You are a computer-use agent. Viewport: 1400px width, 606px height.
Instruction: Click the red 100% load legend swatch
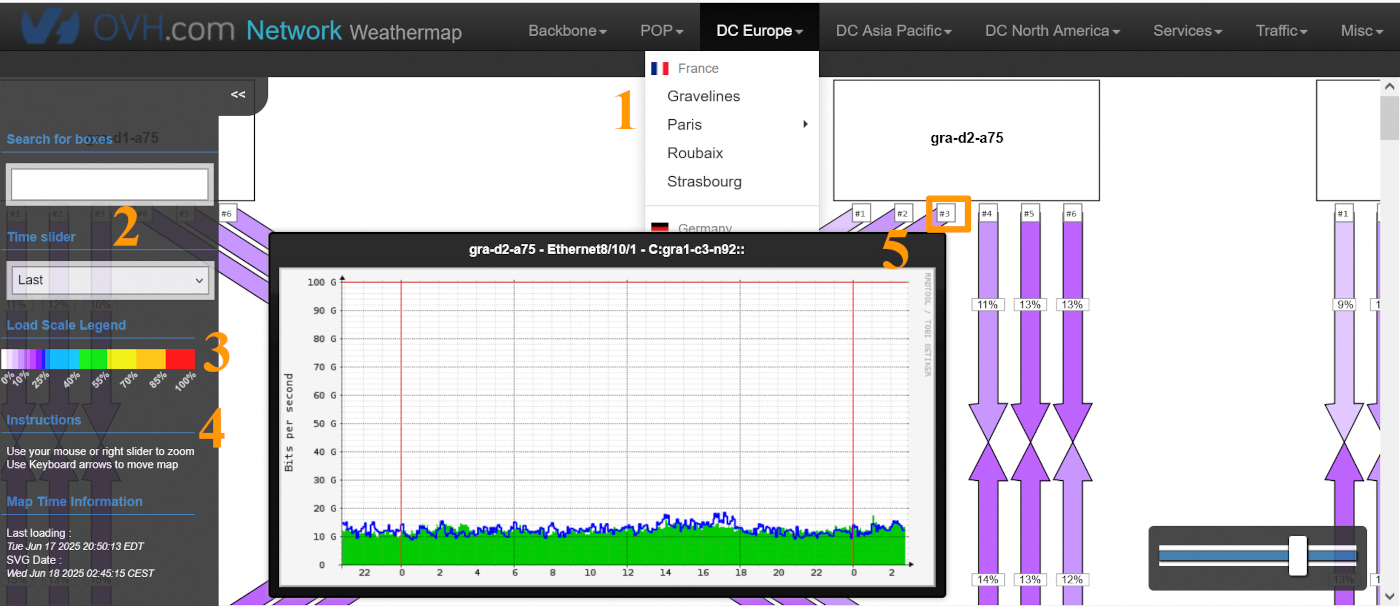(x=180, y=359)
